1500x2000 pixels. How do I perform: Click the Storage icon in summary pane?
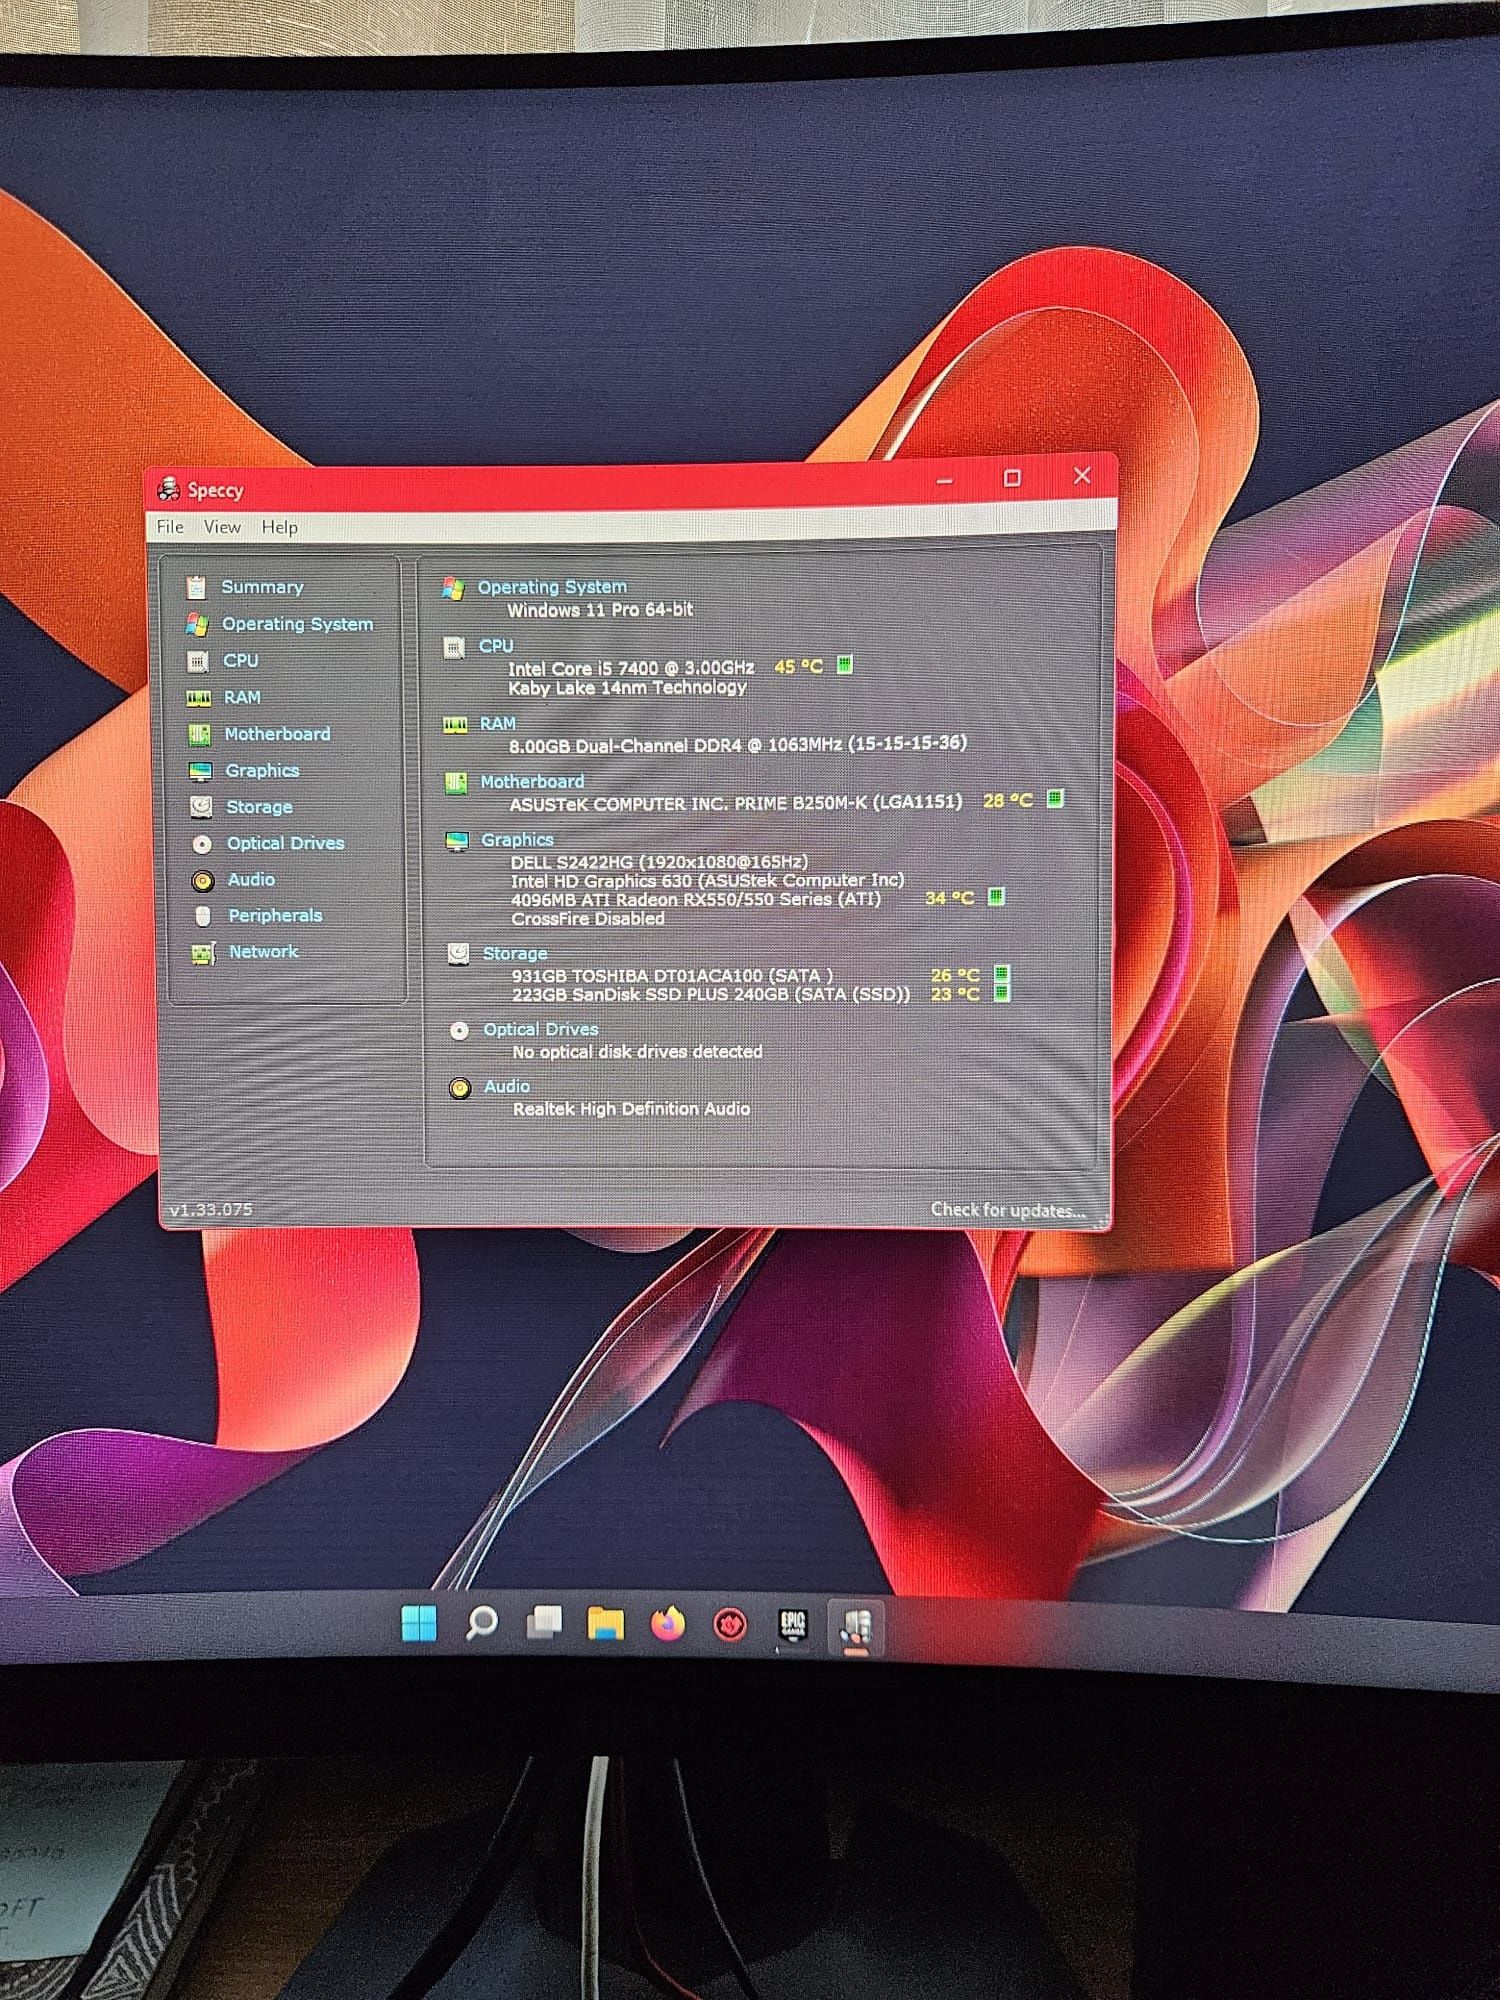[458, 954]
